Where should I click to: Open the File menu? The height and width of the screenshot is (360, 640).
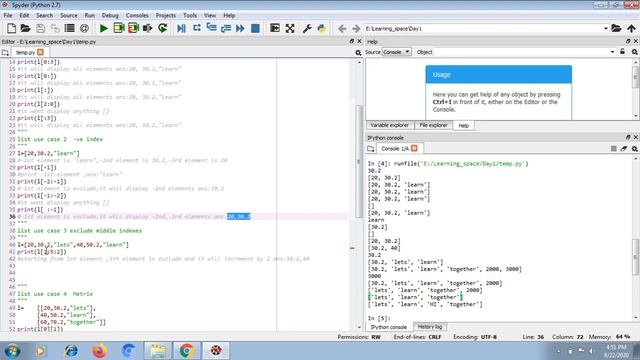[x=8, y=15]
